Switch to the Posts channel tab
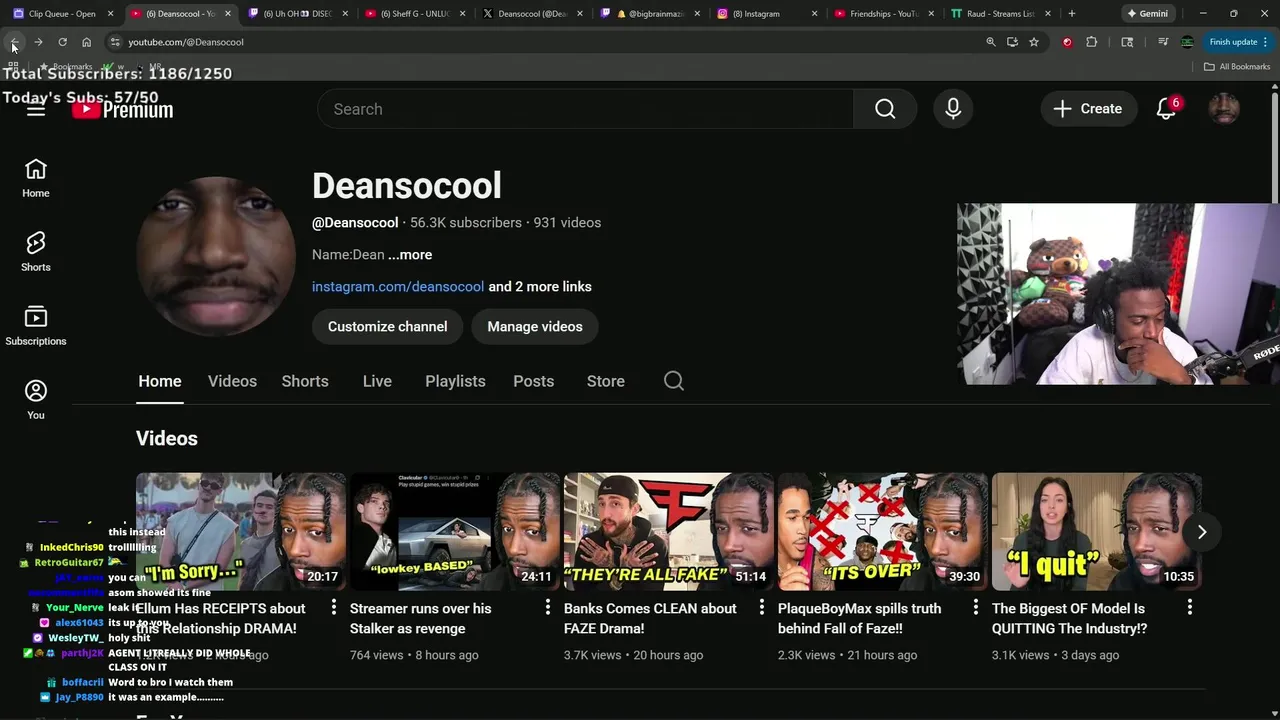 click(x=533, y=381)
